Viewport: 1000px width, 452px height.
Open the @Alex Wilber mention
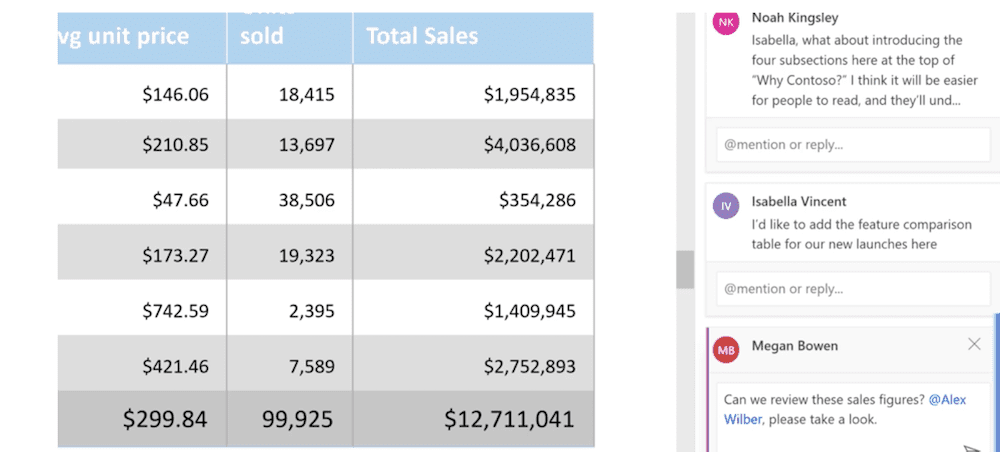click(x=947, y=400)
